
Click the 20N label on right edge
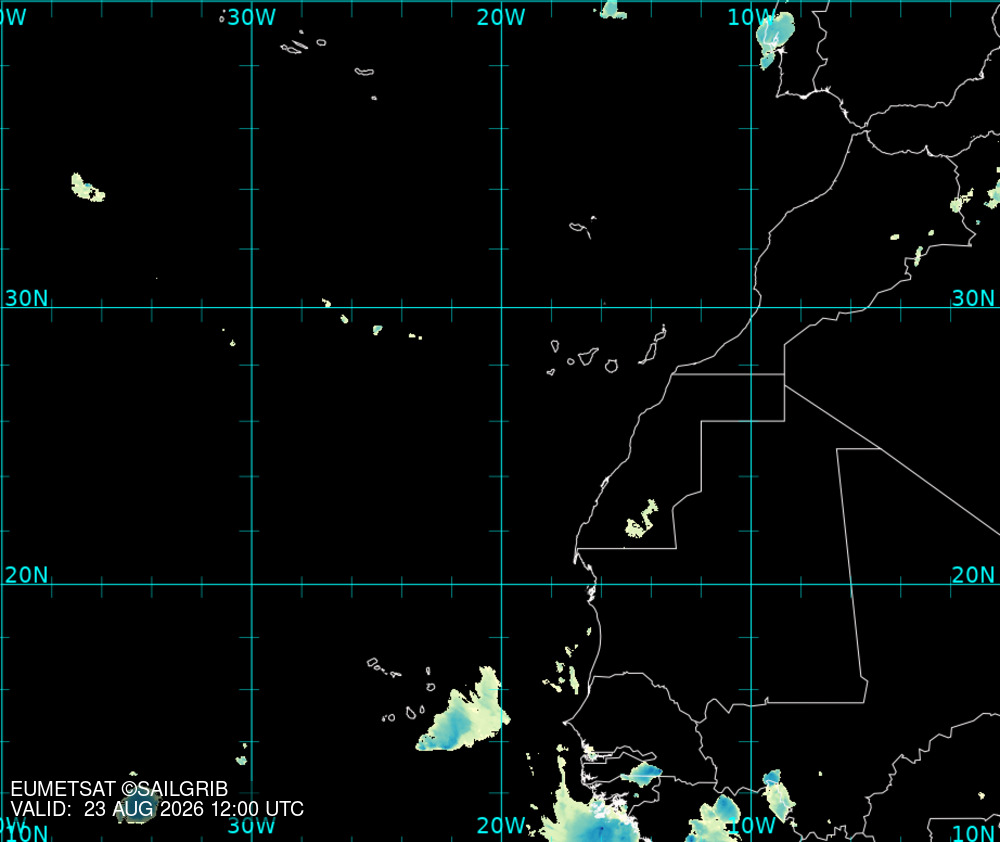[973, 575]
